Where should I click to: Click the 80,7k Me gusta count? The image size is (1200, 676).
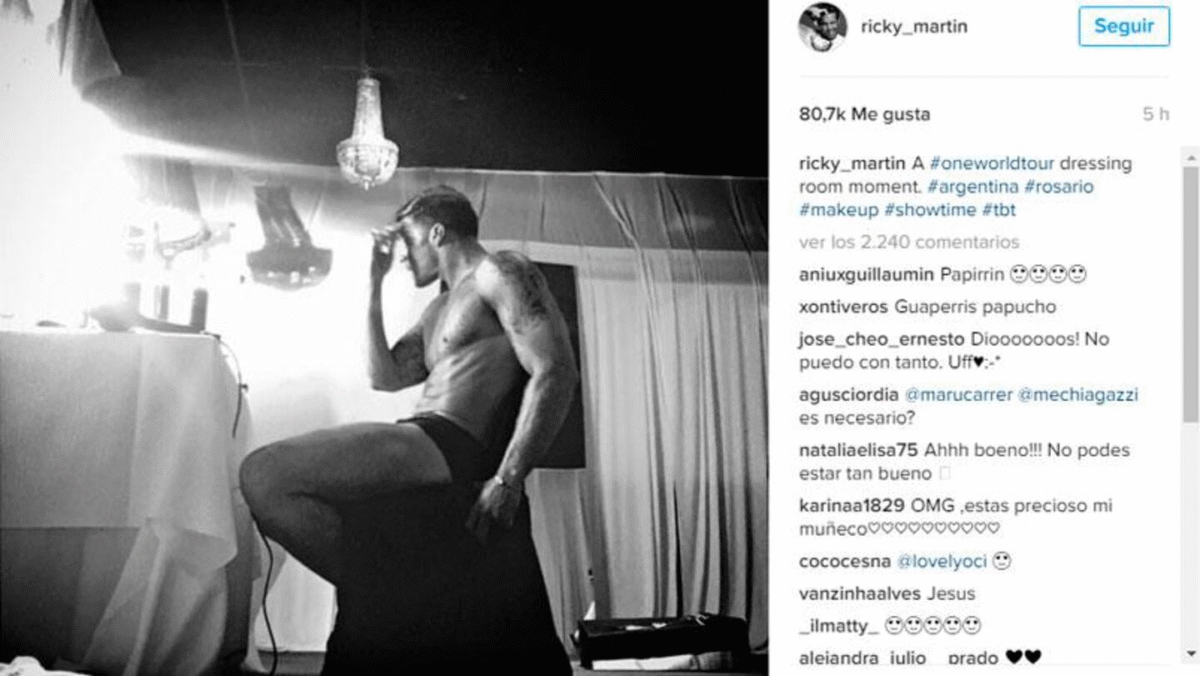[864, 114]
